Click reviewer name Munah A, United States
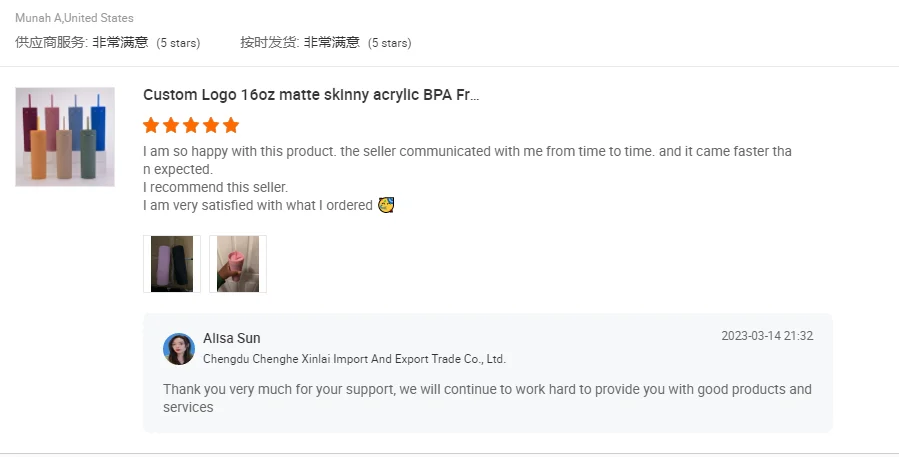Image resolution: width=899 pixels, height=457 pixels. coord(74,18)
